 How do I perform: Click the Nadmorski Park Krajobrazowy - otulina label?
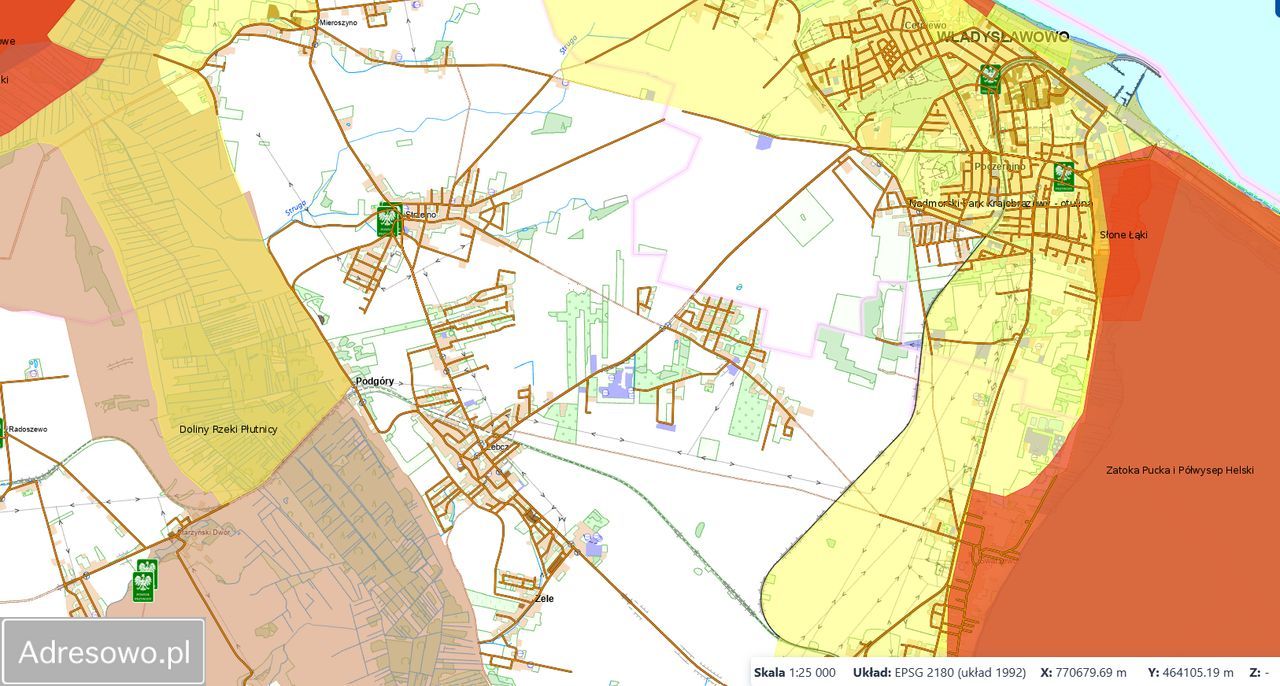tap(1001, 203)
